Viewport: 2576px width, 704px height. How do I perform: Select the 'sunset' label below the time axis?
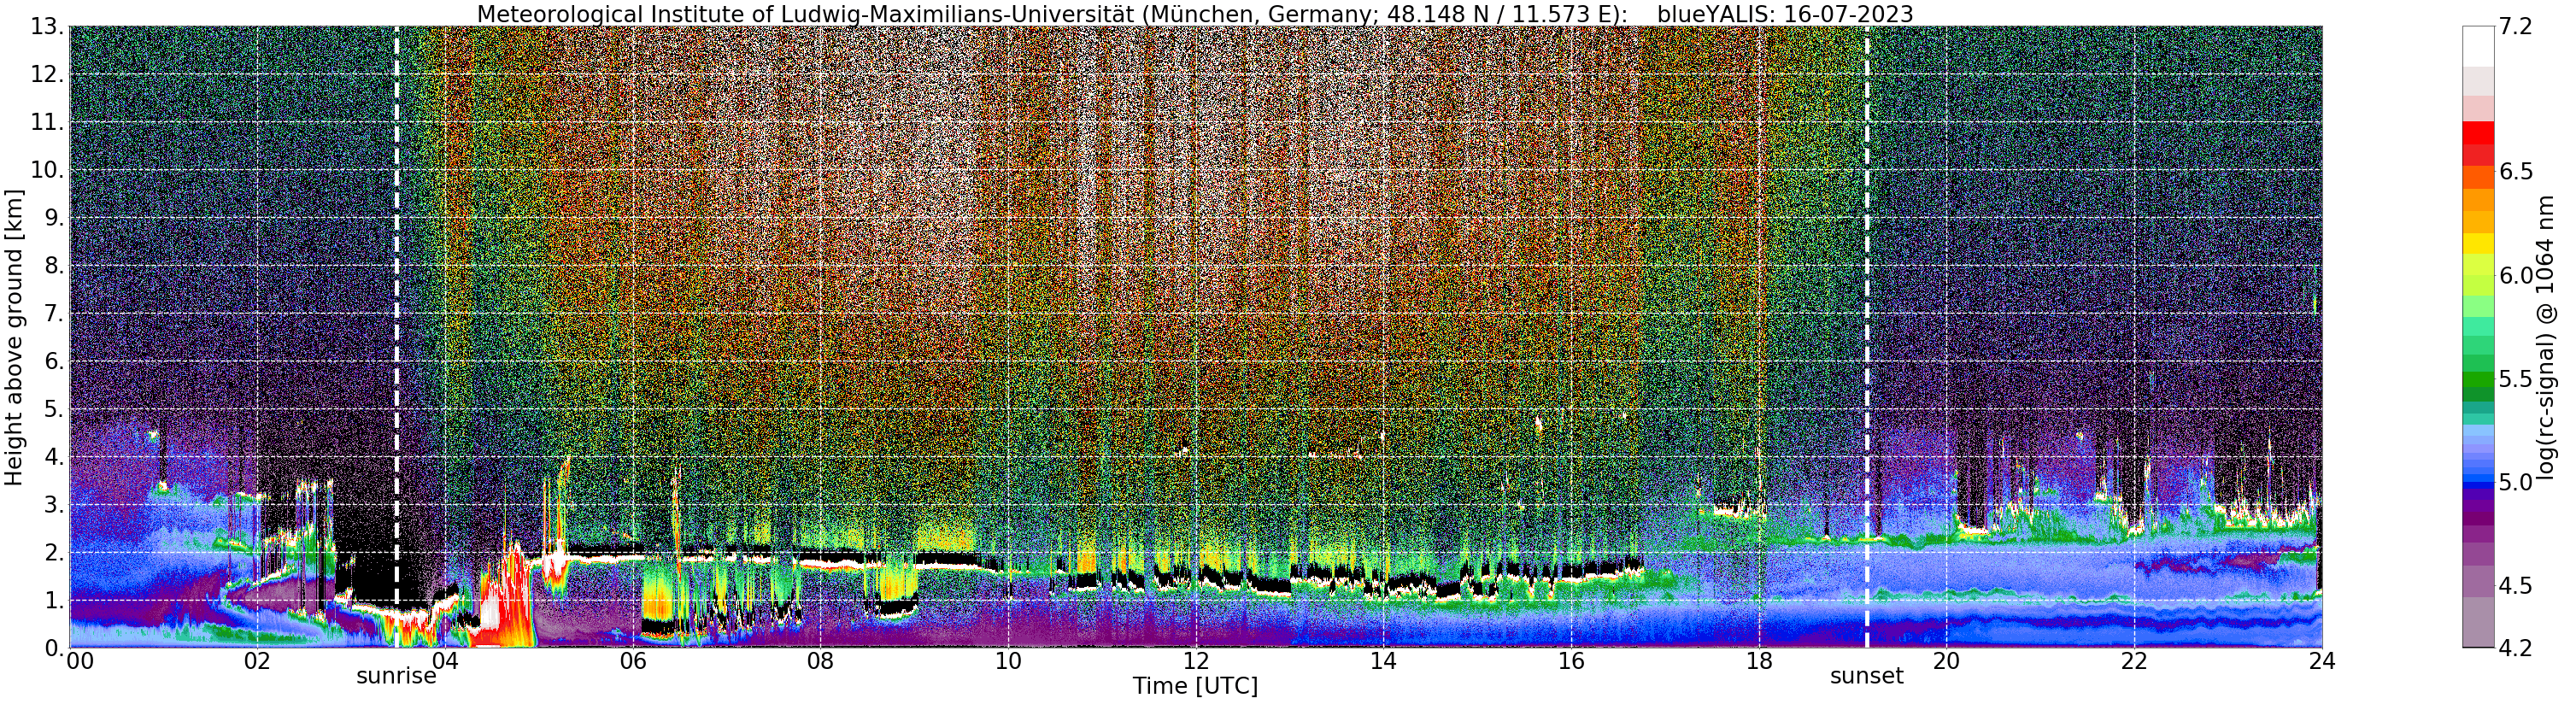(x=1866, y=676)
